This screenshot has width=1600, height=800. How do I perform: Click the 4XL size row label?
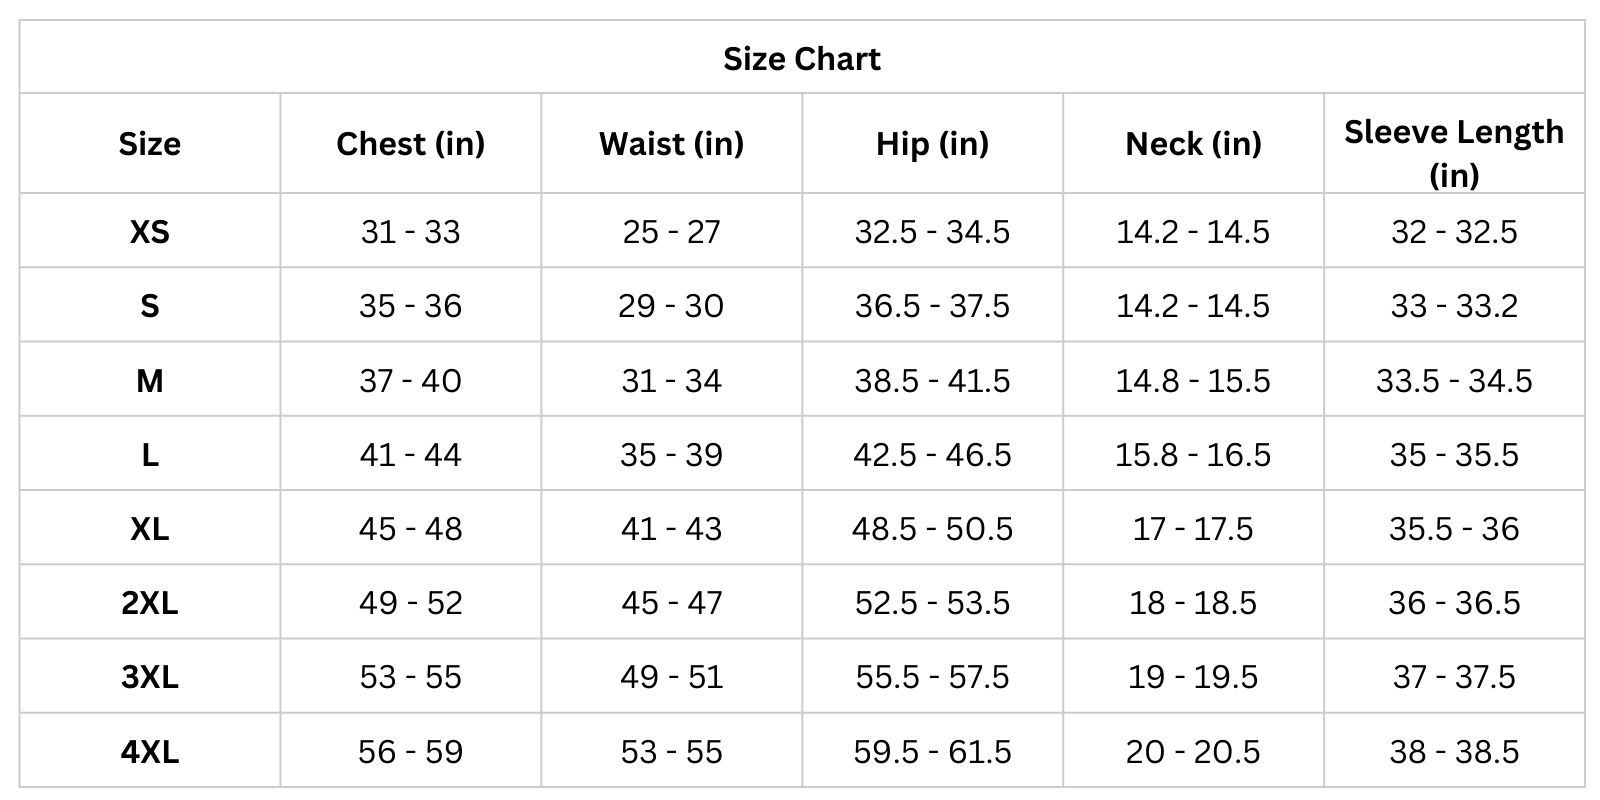(x=150, y=751)
